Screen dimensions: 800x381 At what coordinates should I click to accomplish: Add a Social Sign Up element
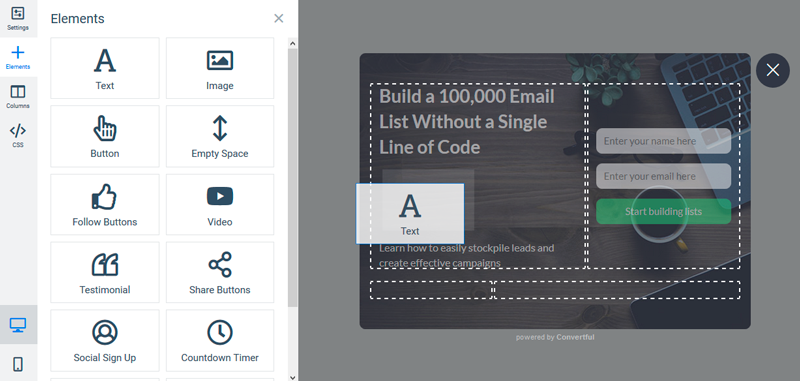tap(105, 340)
